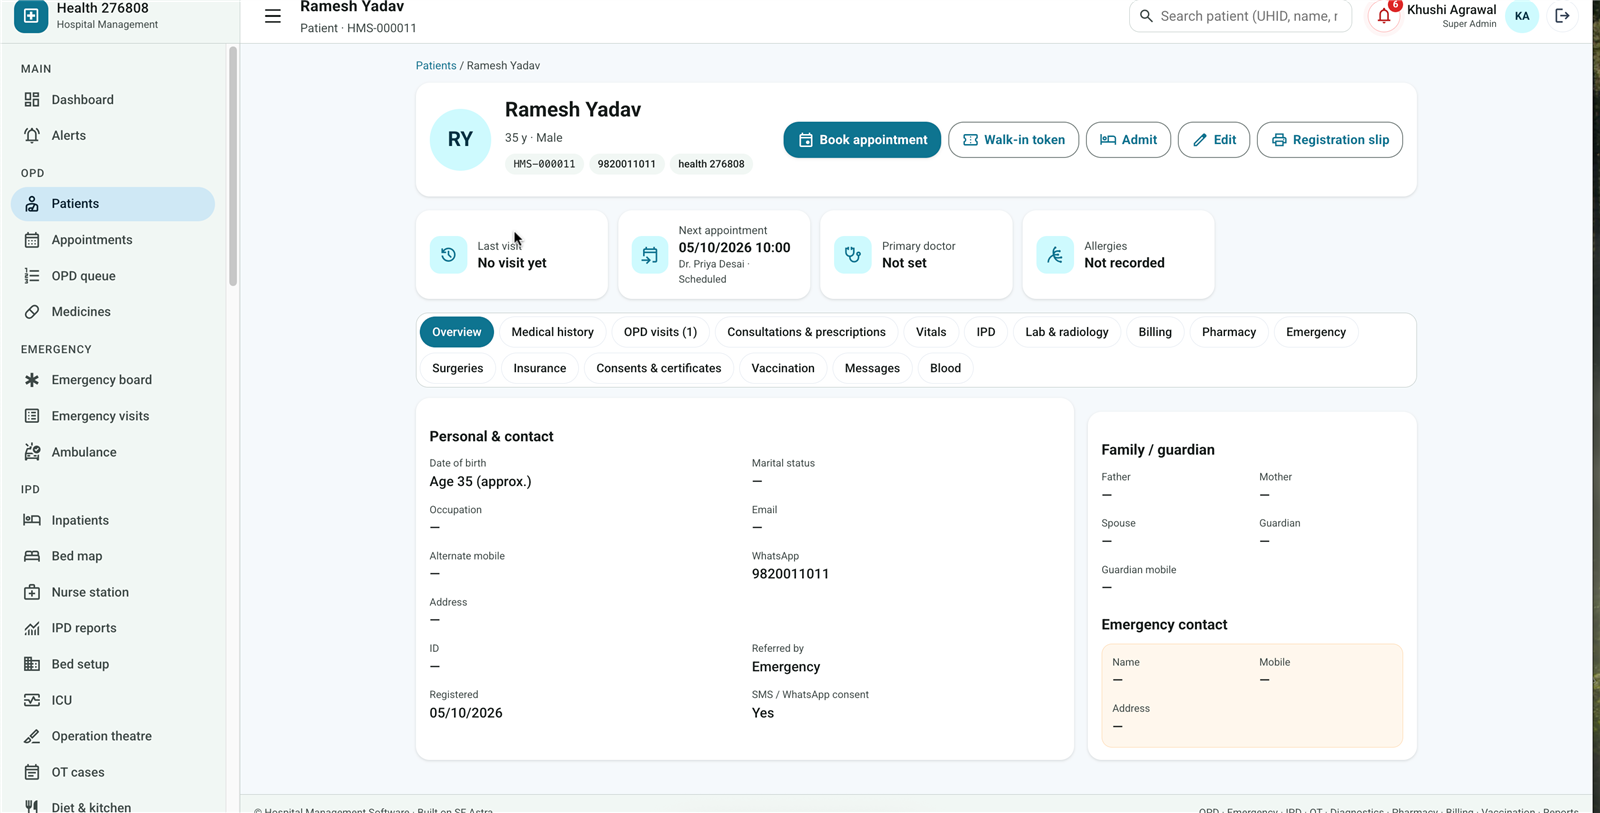Click the sidebar vertical scrollbar
Viewport: 1600px width, 813px height.
(233, 166)
